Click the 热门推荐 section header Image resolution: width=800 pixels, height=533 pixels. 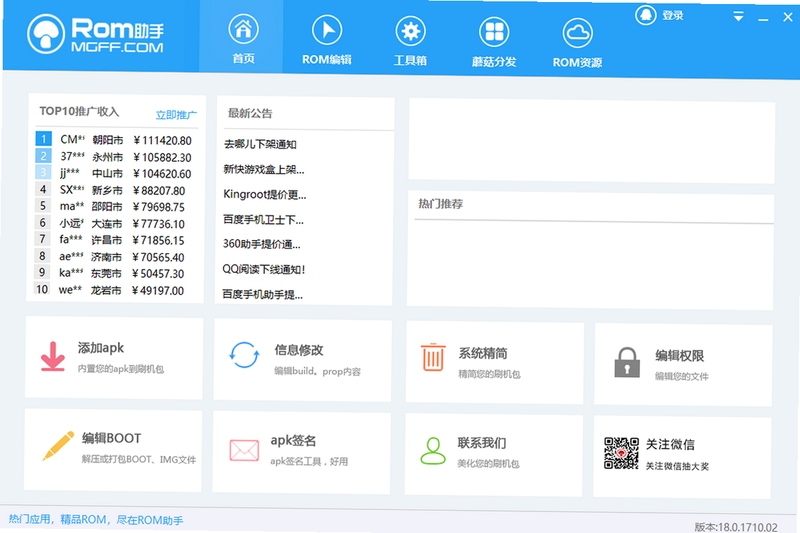point(441,204)
